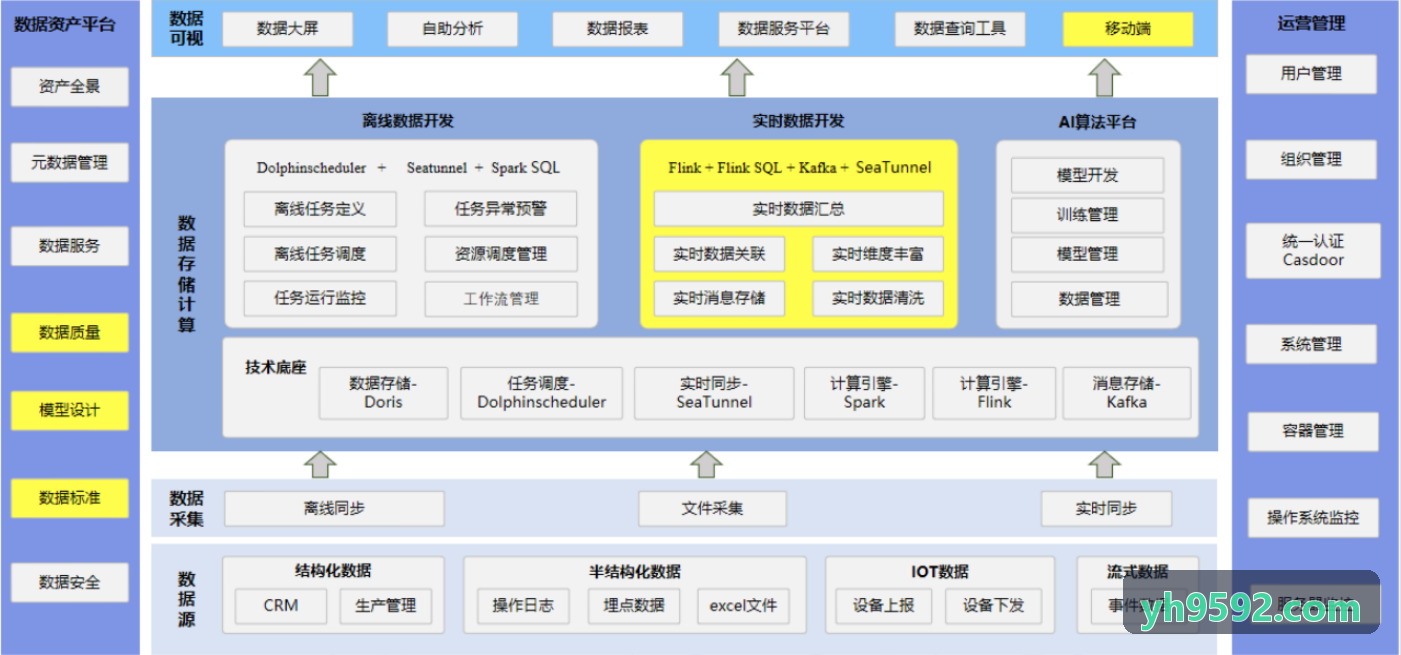This screenshot has height=655, width=1401.
Task: Select the 实时数据清洗 box
Action: (878, 298)
